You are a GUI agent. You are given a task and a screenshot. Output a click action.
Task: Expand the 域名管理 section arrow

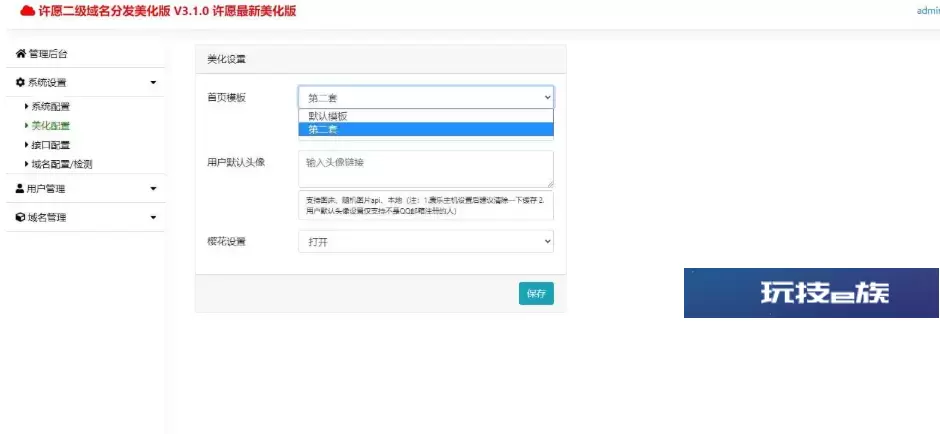click(x=153, y=218)
